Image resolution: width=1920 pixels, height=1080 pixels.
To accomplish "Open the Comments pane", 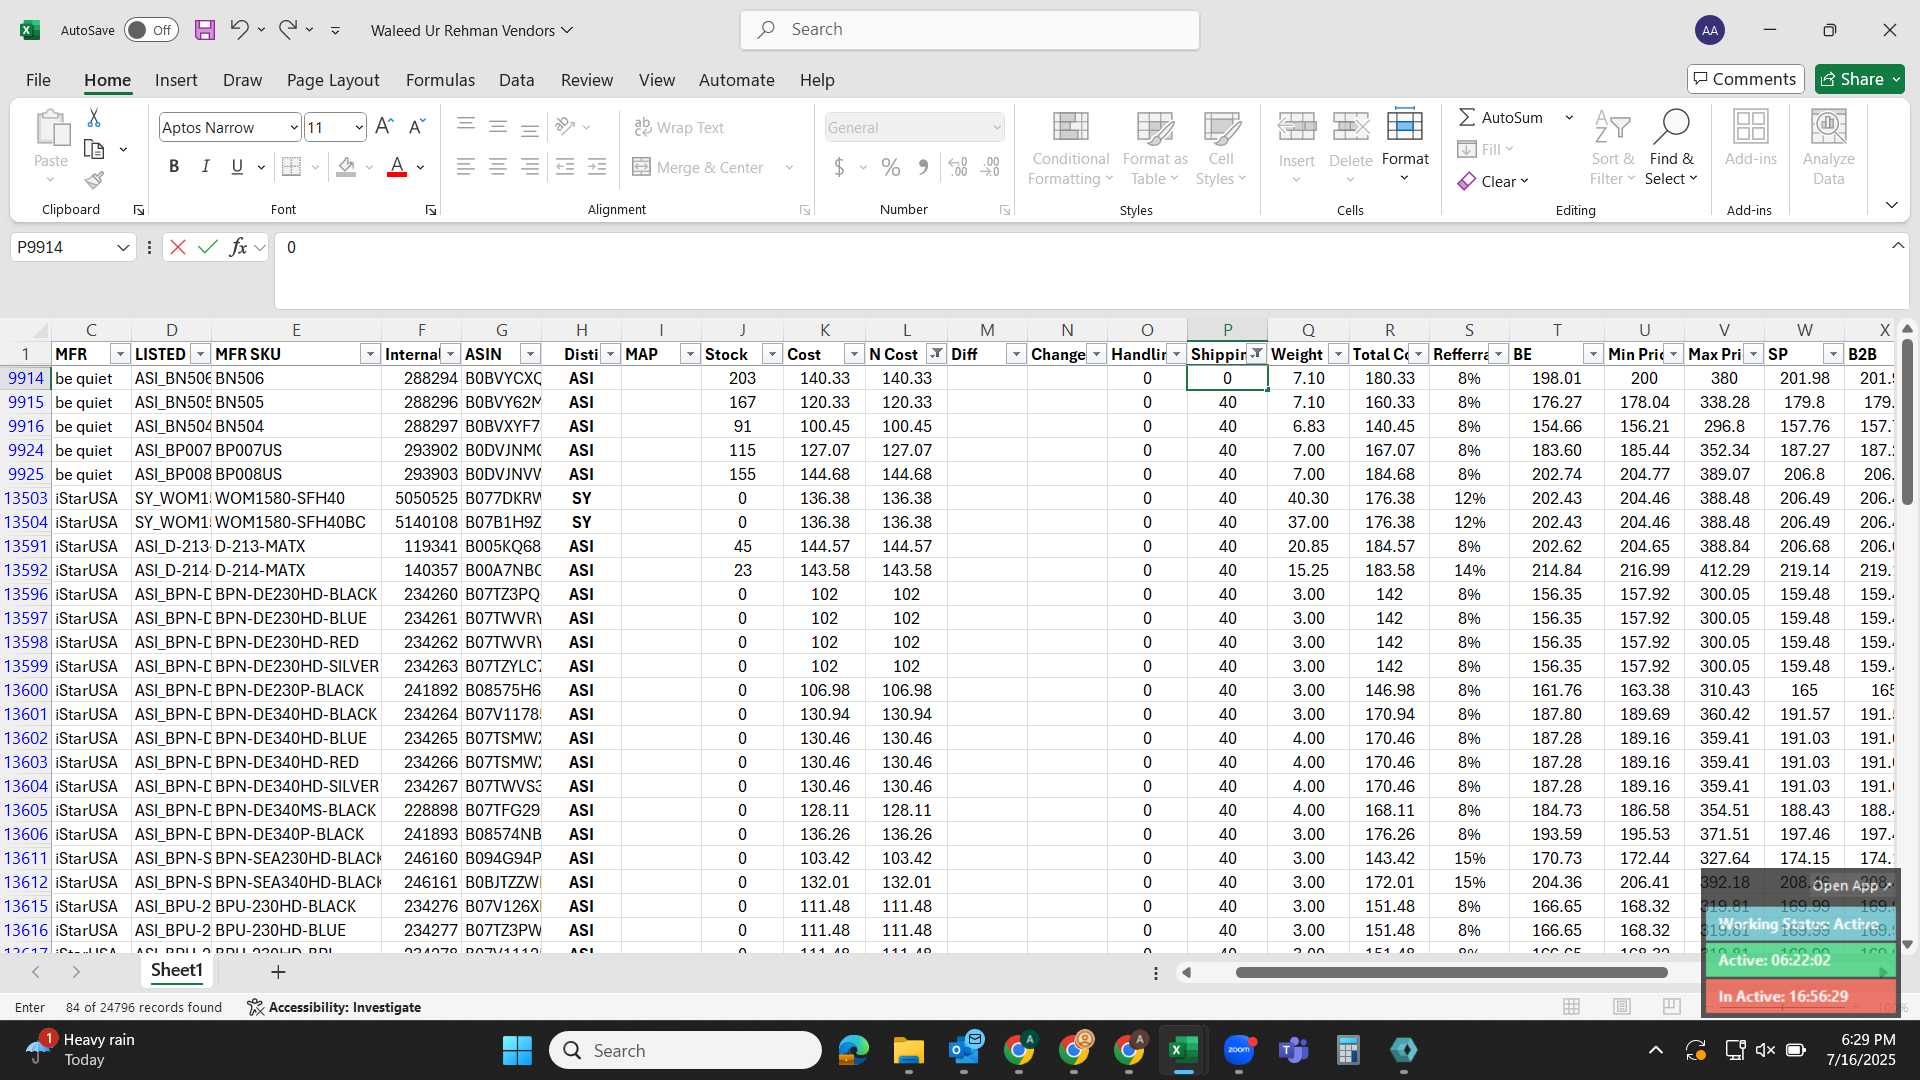I will (1746, 79).
